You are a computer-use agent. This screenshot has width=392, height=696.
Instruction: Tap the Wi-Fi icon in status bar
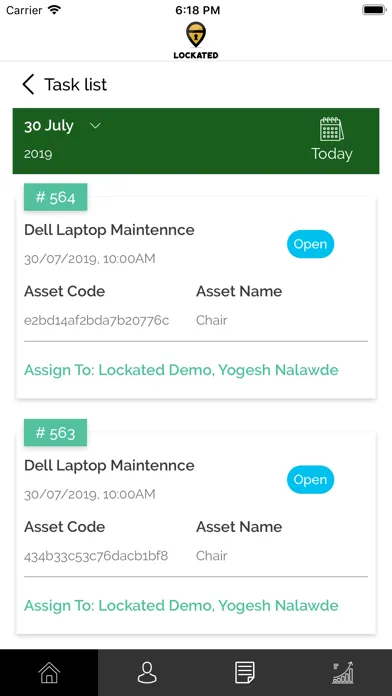pos(54,10)
